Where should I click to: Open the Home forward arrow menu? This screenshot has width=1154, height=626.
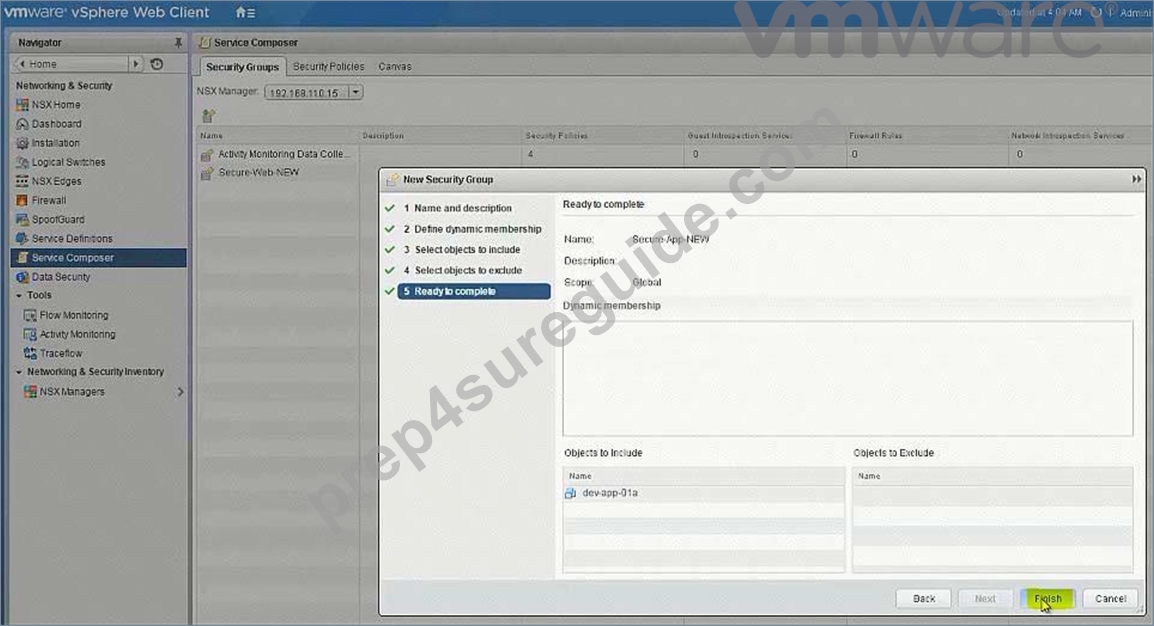[x=135, y=64]
